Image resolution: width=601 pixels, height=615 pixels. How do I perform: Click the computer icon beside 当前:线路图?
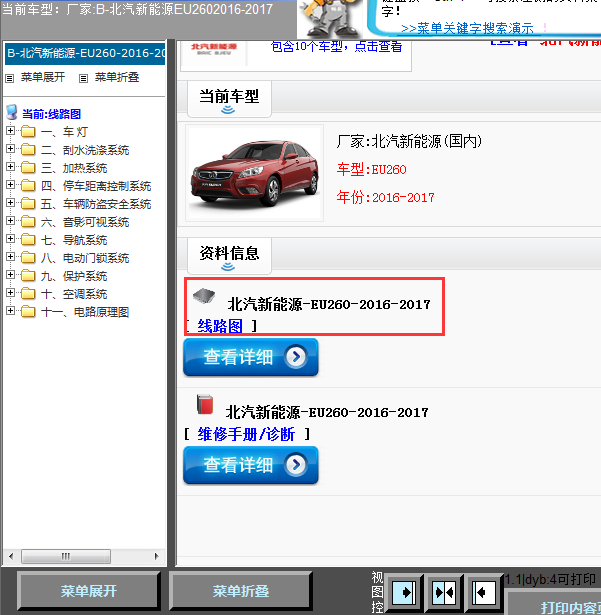click(12, 112)
